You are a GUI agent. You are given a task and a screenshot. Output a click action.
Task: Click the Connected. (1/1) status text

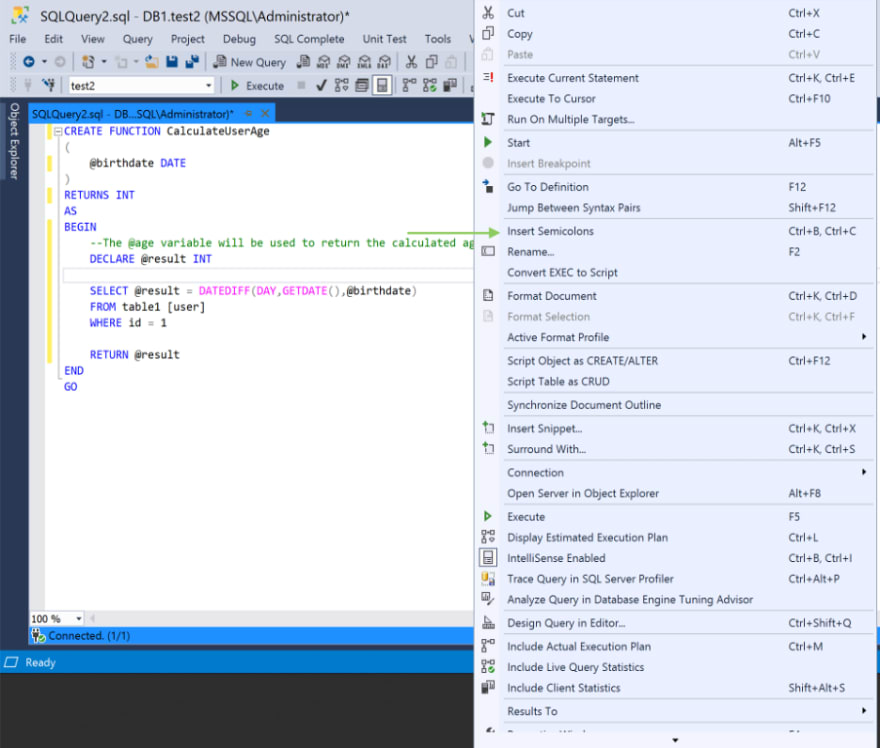click(89, 636)
